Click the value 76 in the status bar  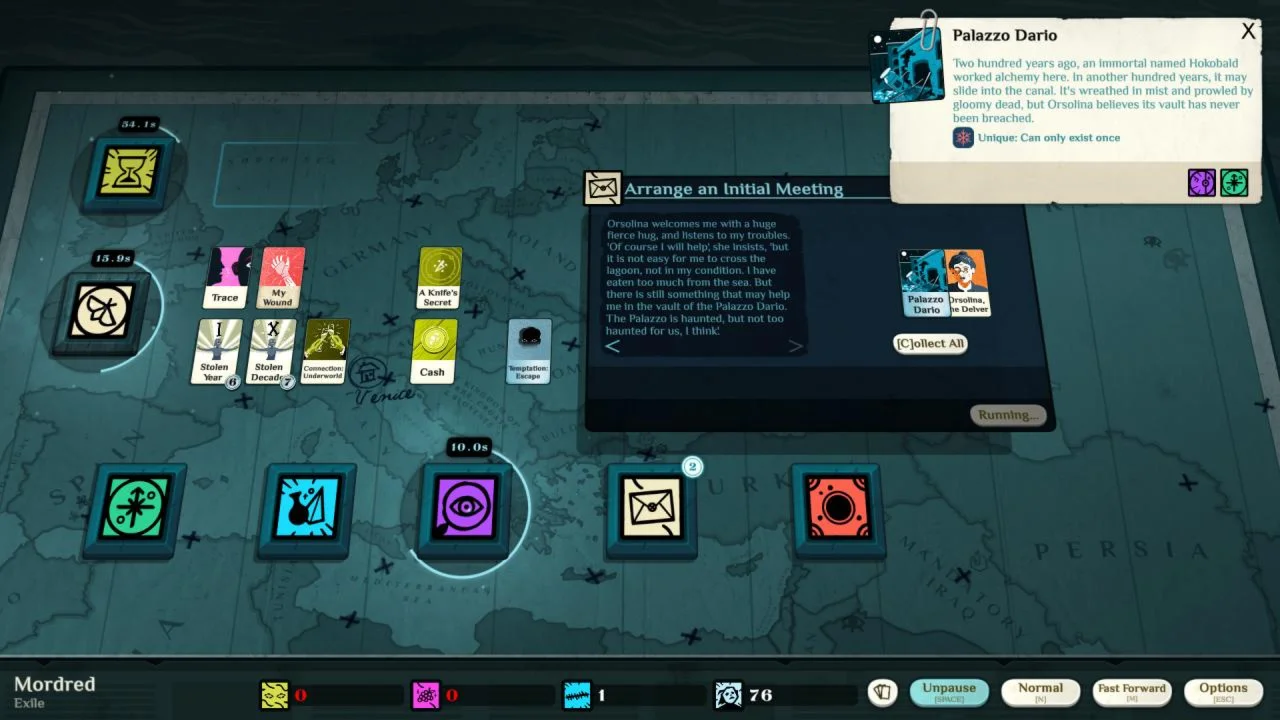tap(760, 695)
